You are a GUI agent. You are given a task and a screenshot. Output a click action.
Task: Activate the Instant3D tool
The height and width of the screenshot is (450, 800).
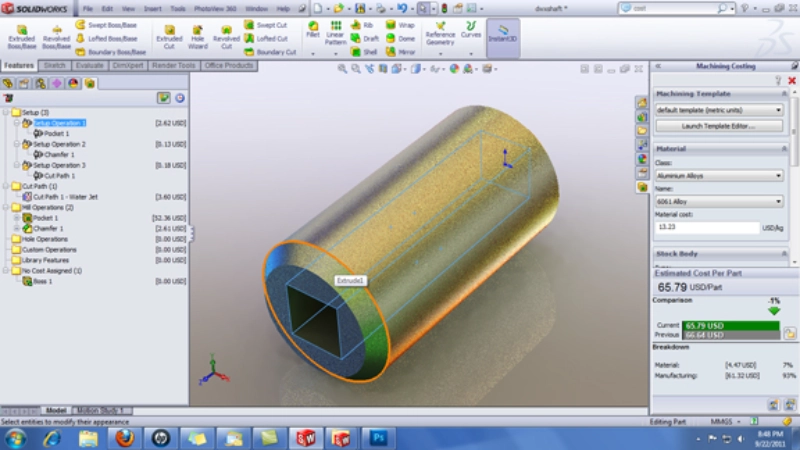[502, 34]
